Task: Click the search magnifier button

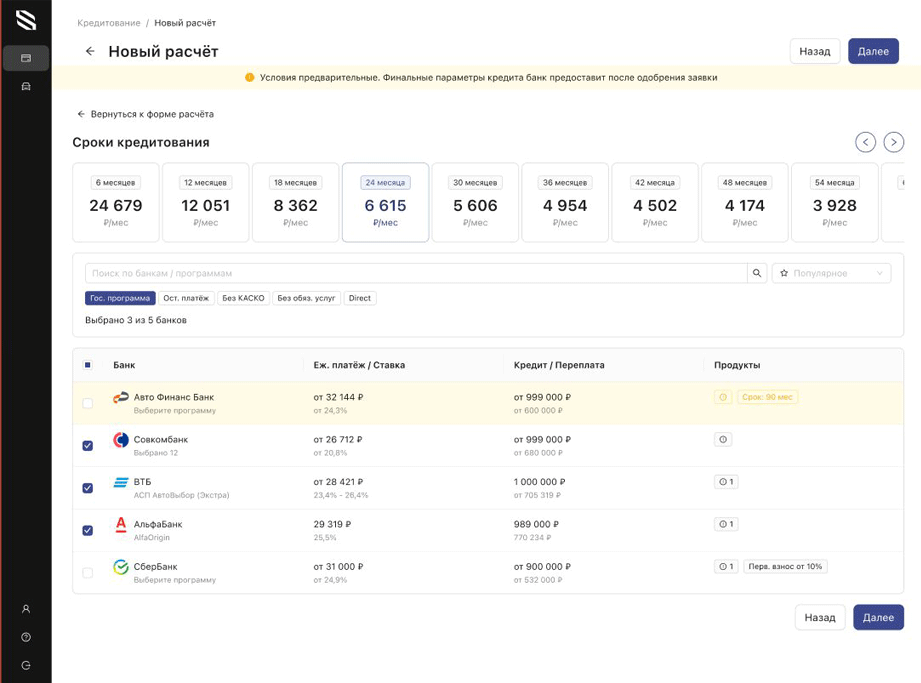Action: pyautogui.click(x=757, y=273)
